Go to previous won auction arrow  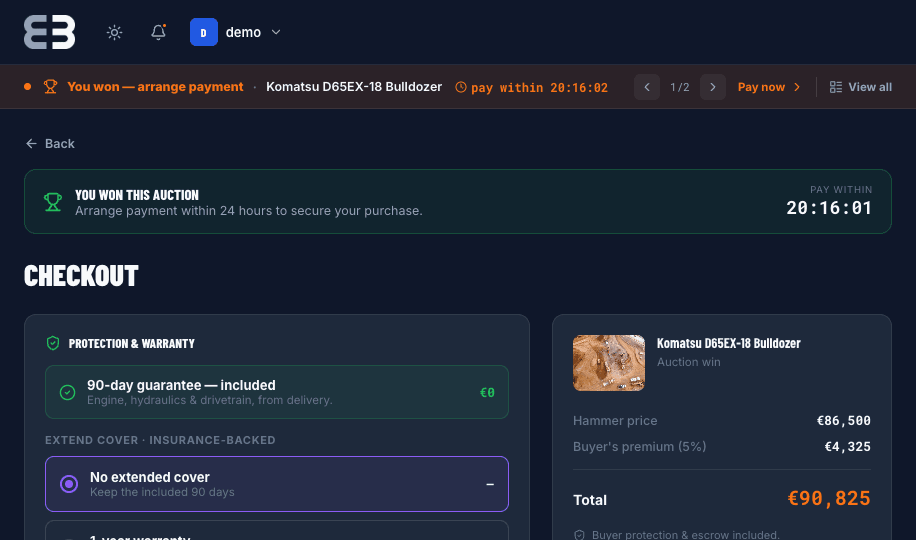(x=647, y=87)
